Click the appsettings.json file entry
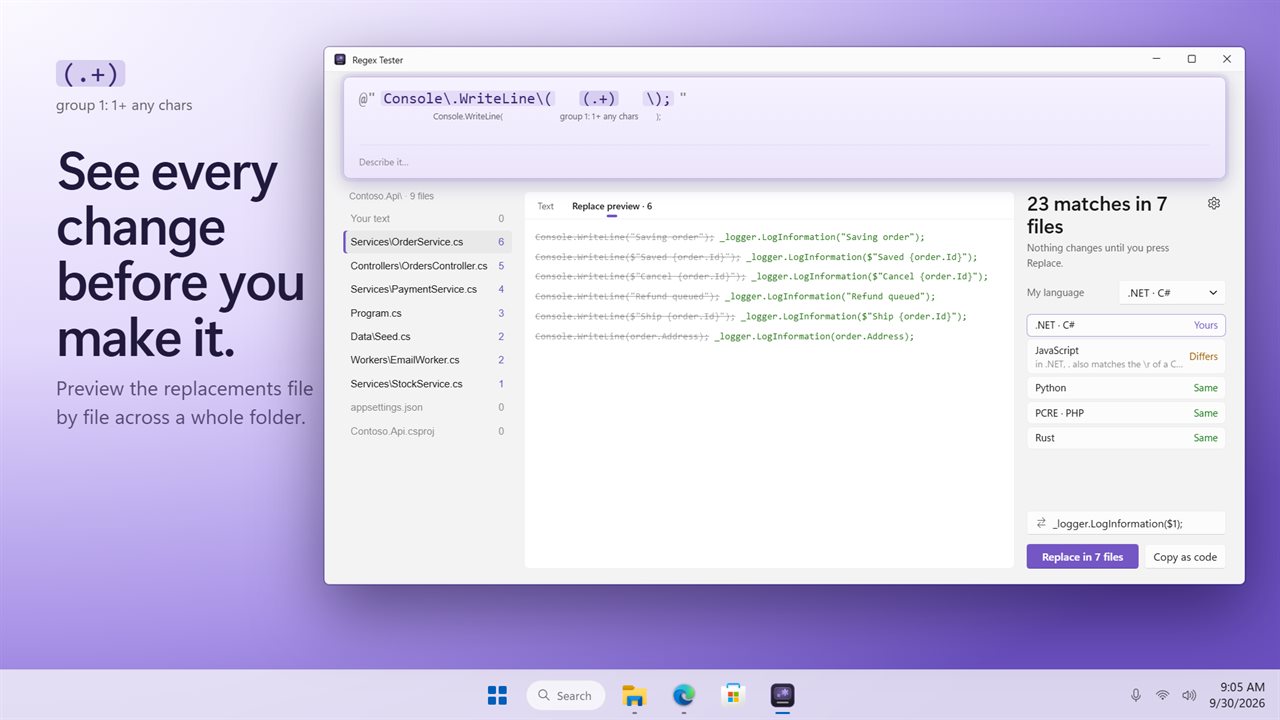 click(427, 407)
